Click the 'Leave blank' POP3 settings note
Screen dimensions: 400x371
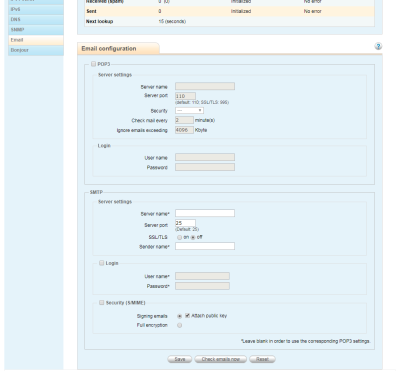305,341
